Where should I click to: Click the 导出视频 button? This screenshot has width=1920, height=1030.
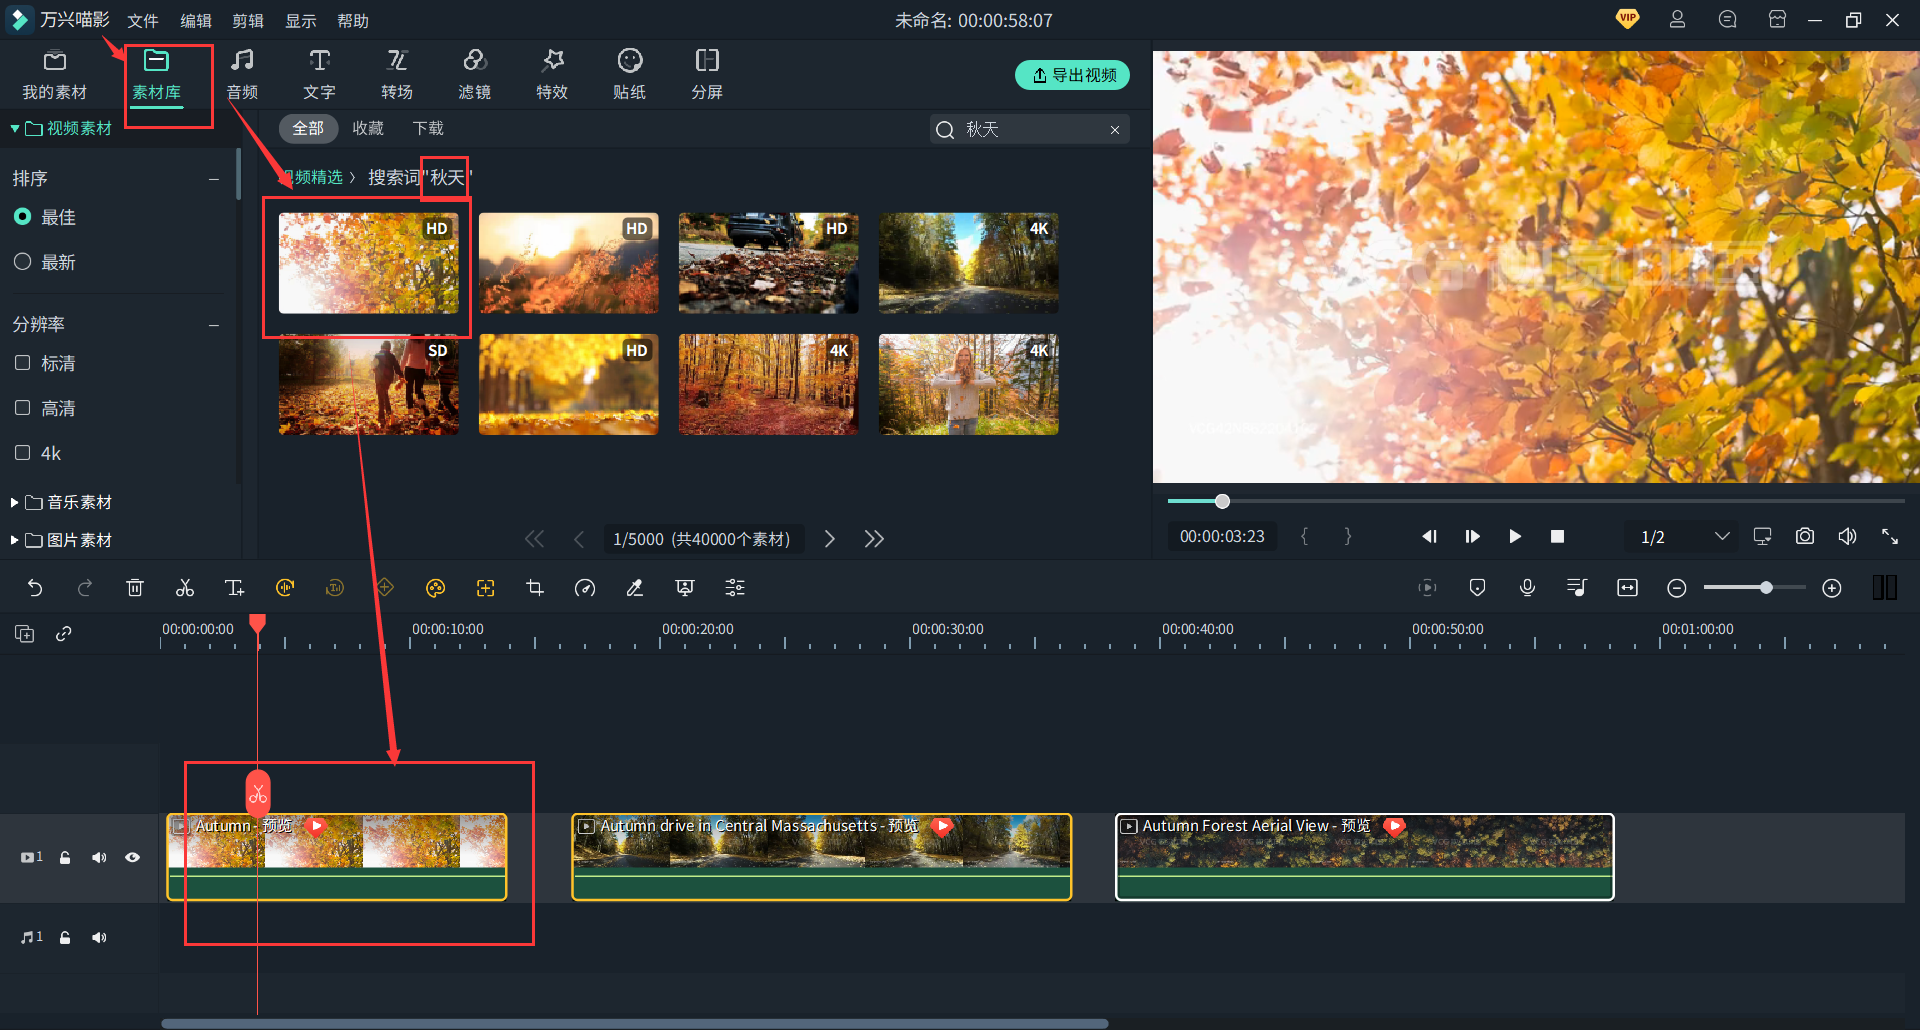pyautogui.click(x=1072, y=75)
